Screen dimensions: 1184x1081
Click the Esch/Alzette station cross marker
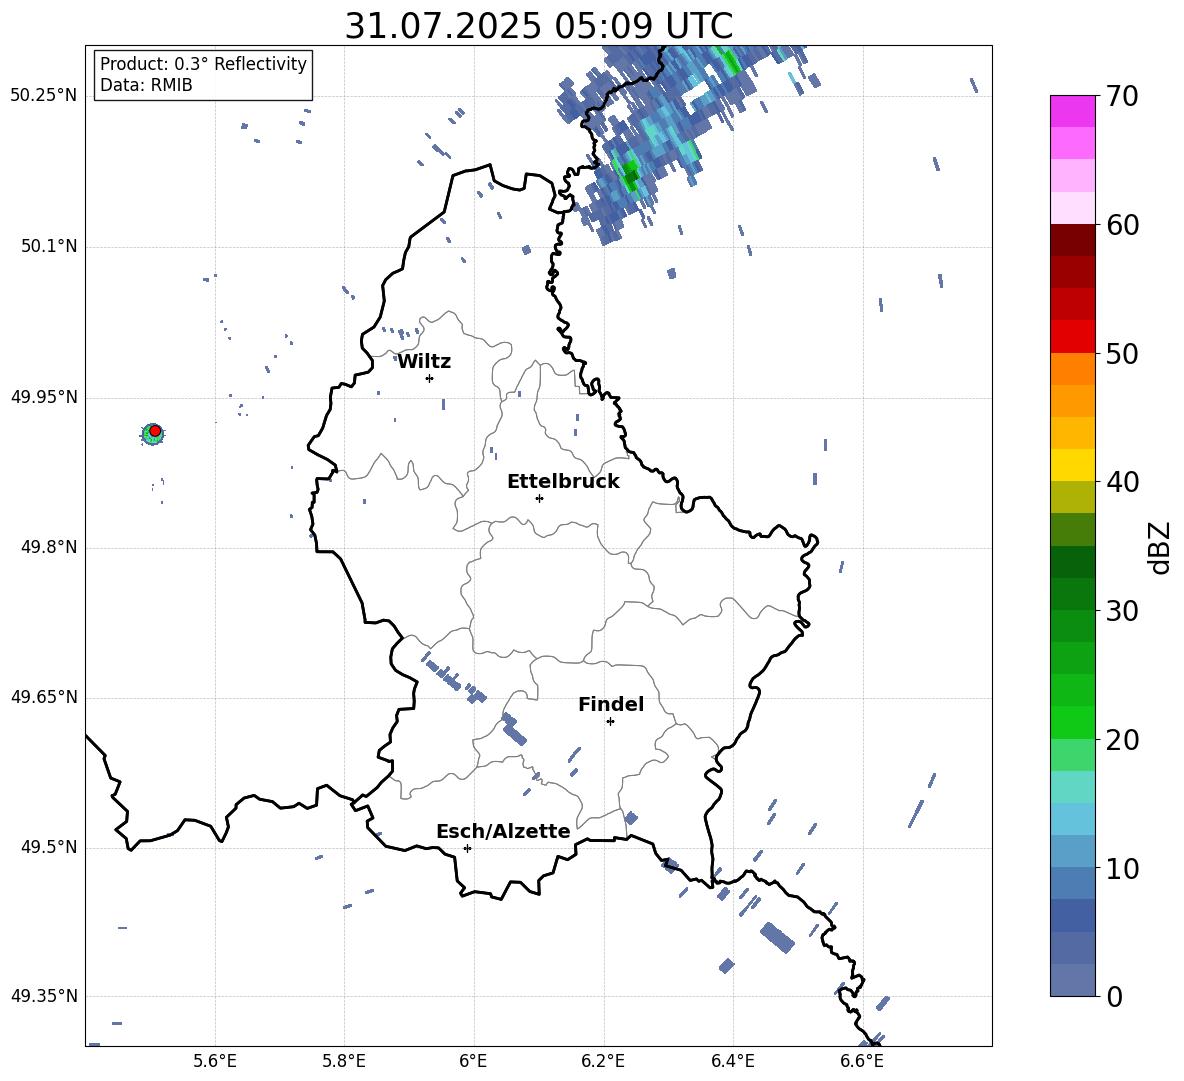pyautogui.click(x=467, y=848)
